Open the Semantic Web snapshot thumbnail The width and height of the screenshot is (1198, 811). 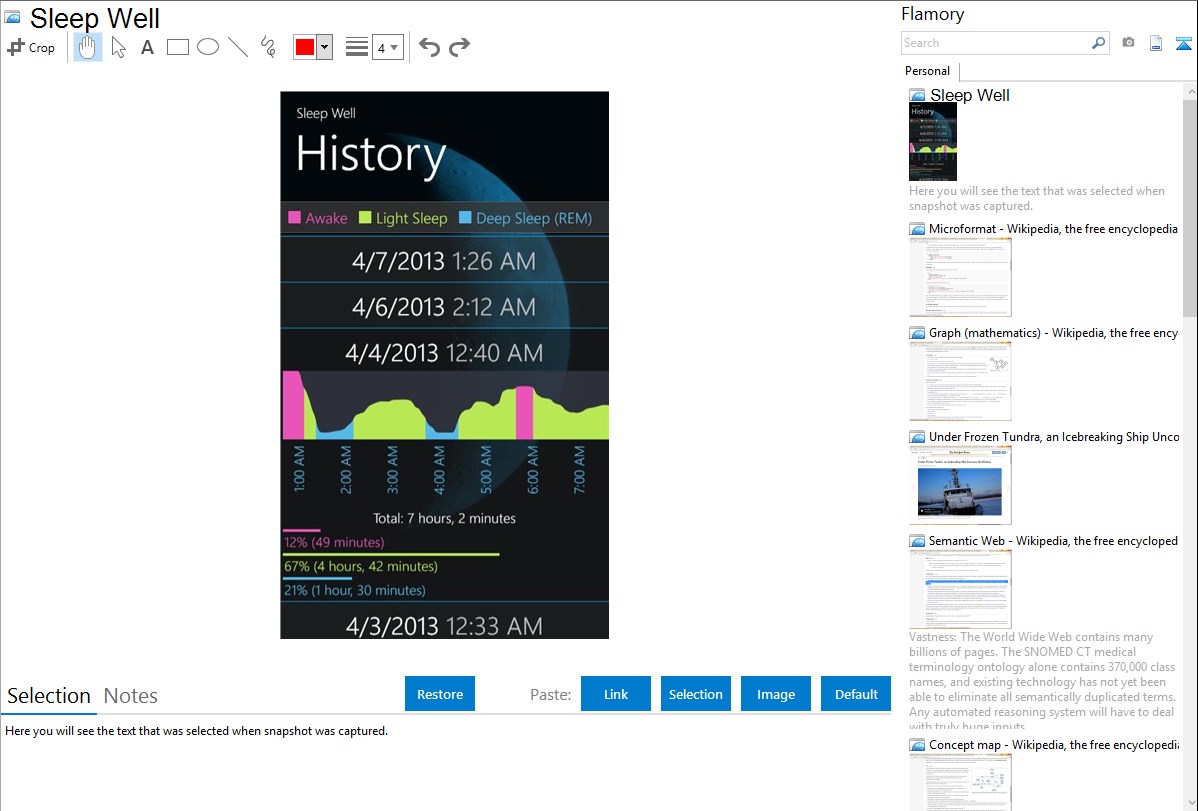(x=960, y=588)
